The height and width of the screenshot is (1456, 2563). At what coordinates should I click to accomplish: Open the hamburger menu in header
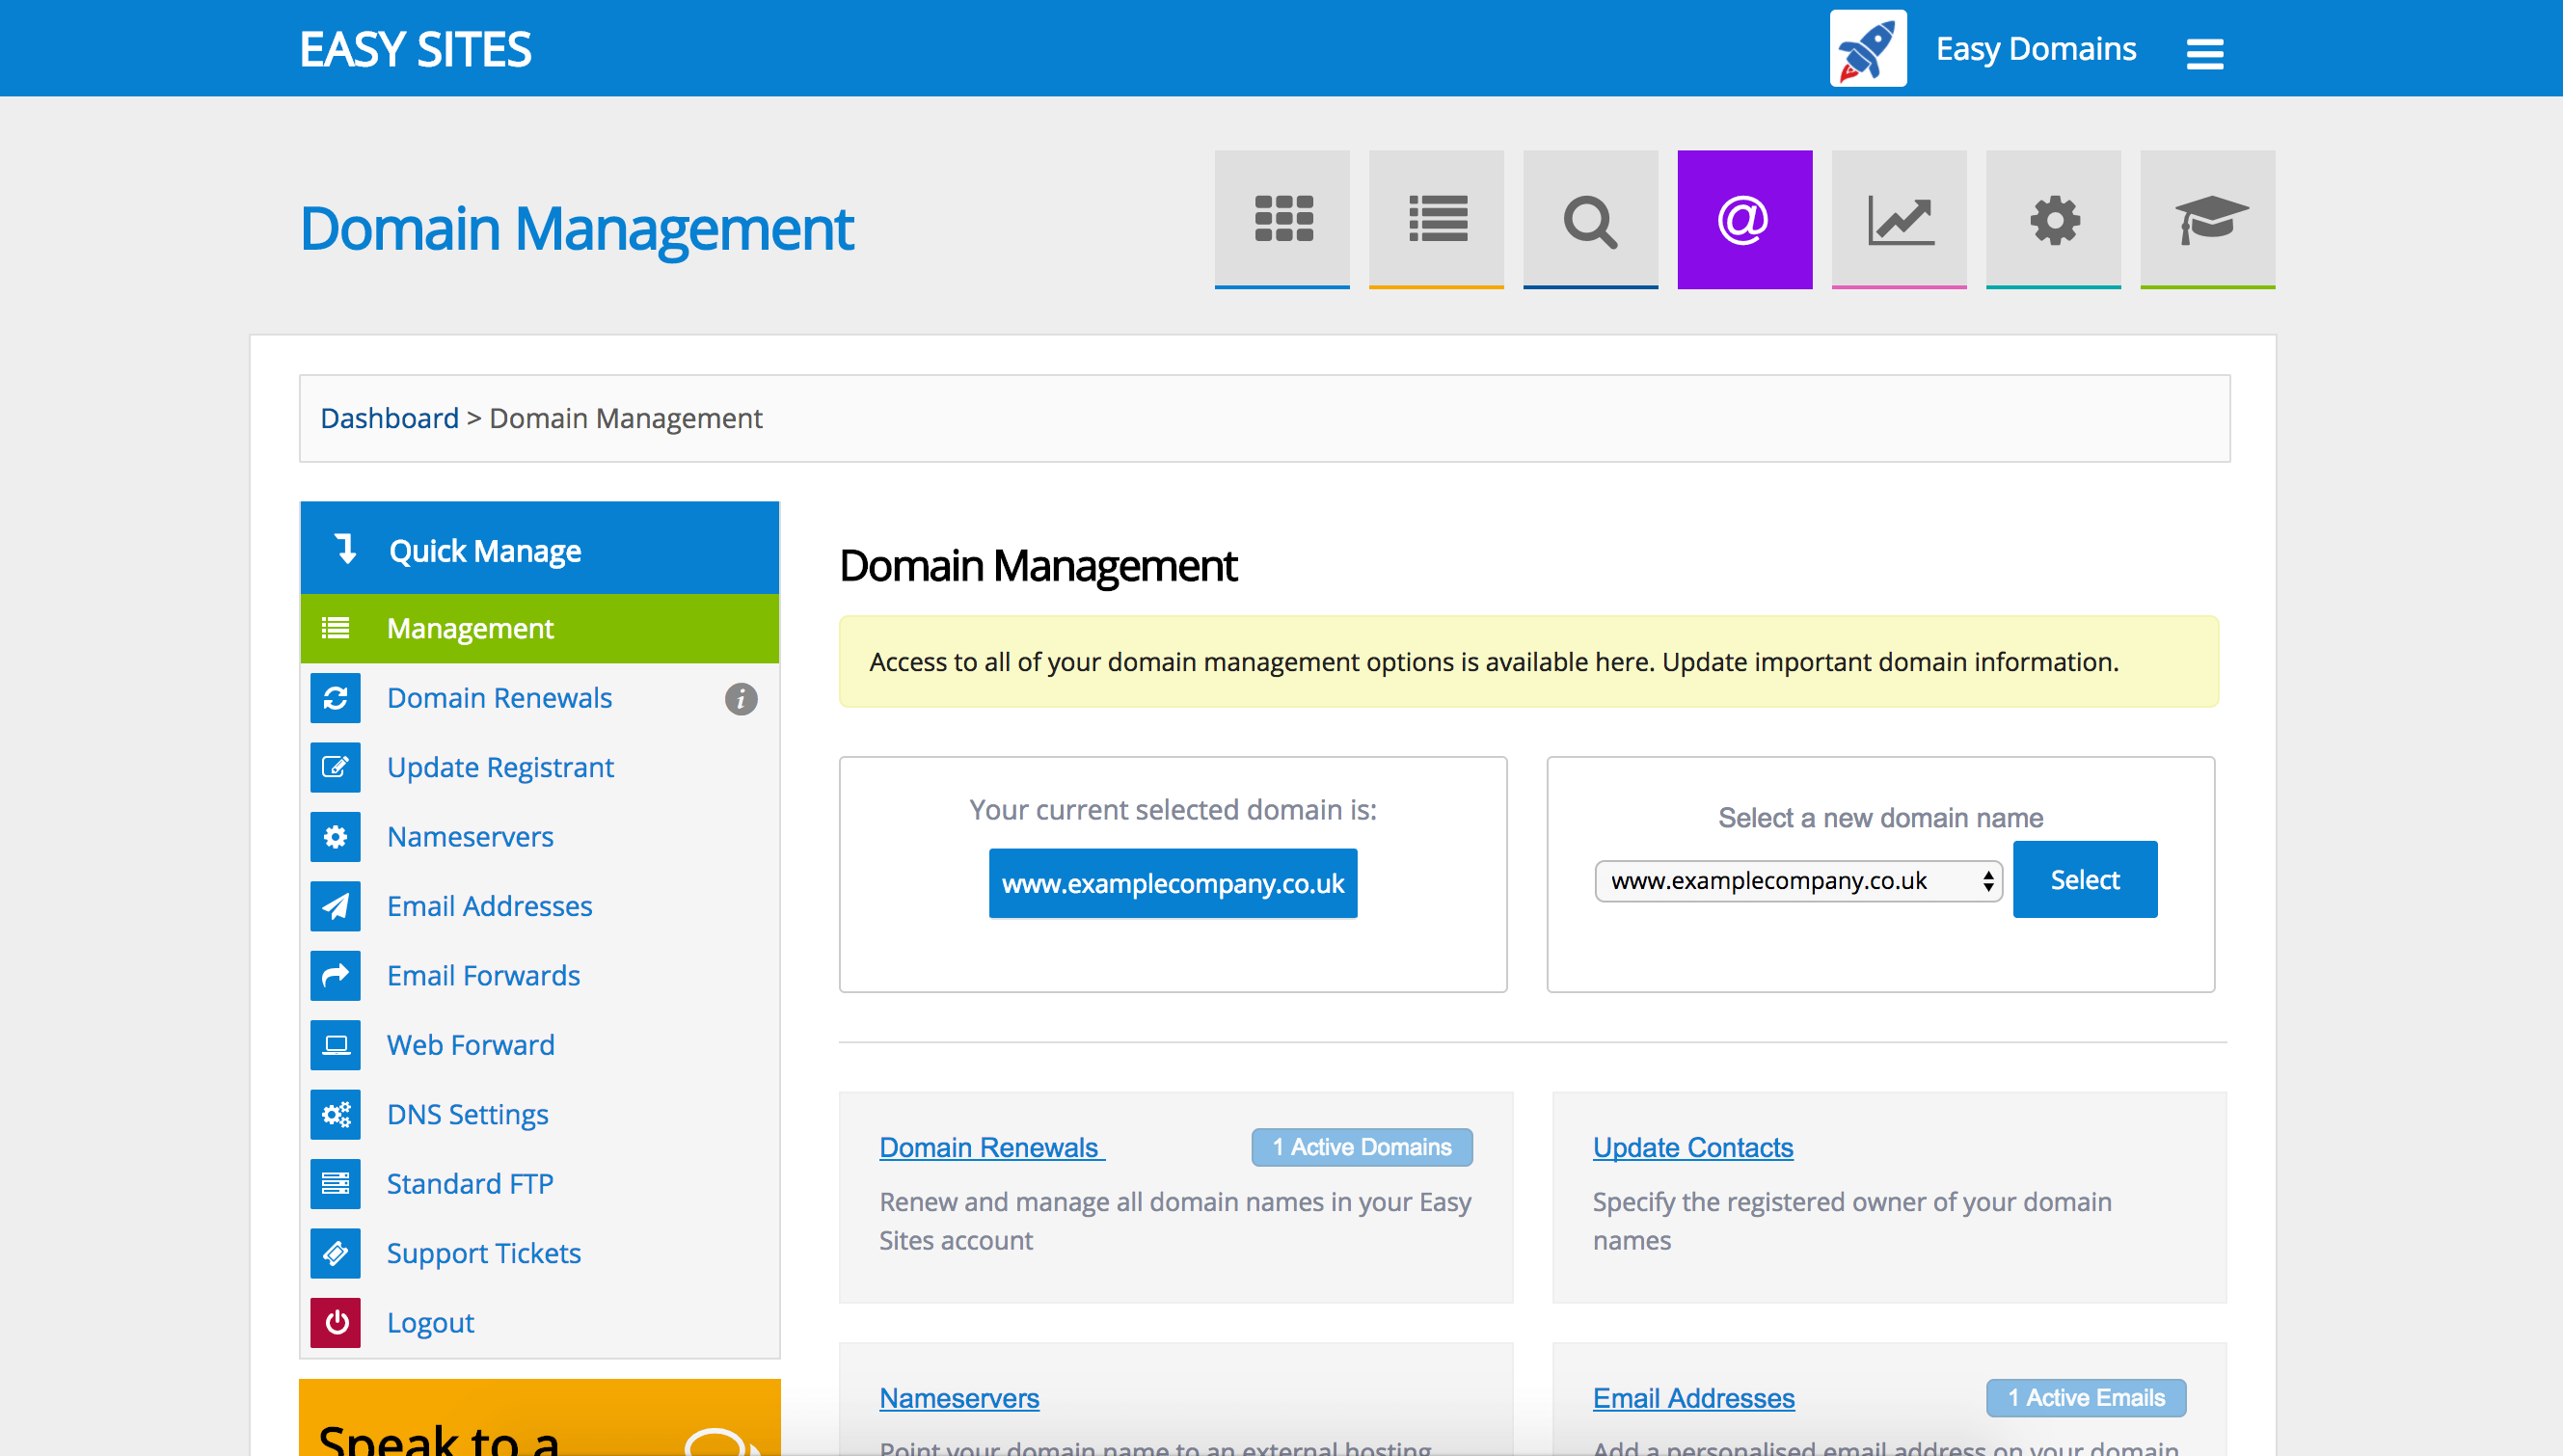tap(2204, 53)
